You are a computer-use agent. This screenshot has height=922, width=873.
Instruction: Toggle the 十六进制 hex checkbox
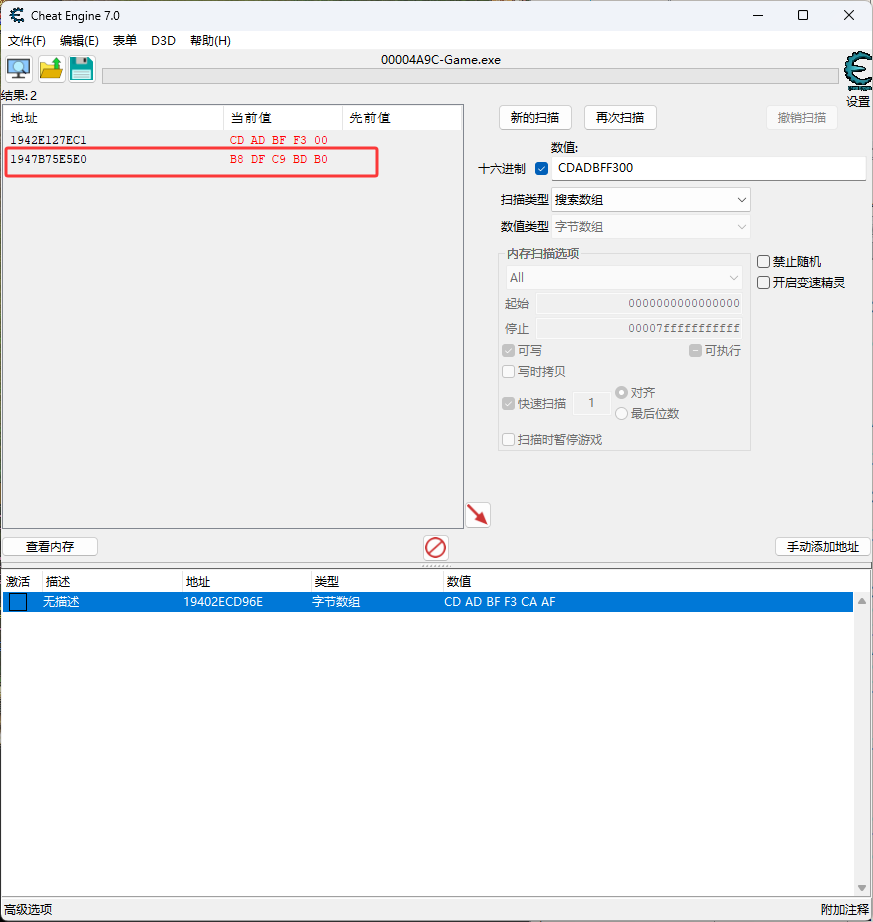541,169
